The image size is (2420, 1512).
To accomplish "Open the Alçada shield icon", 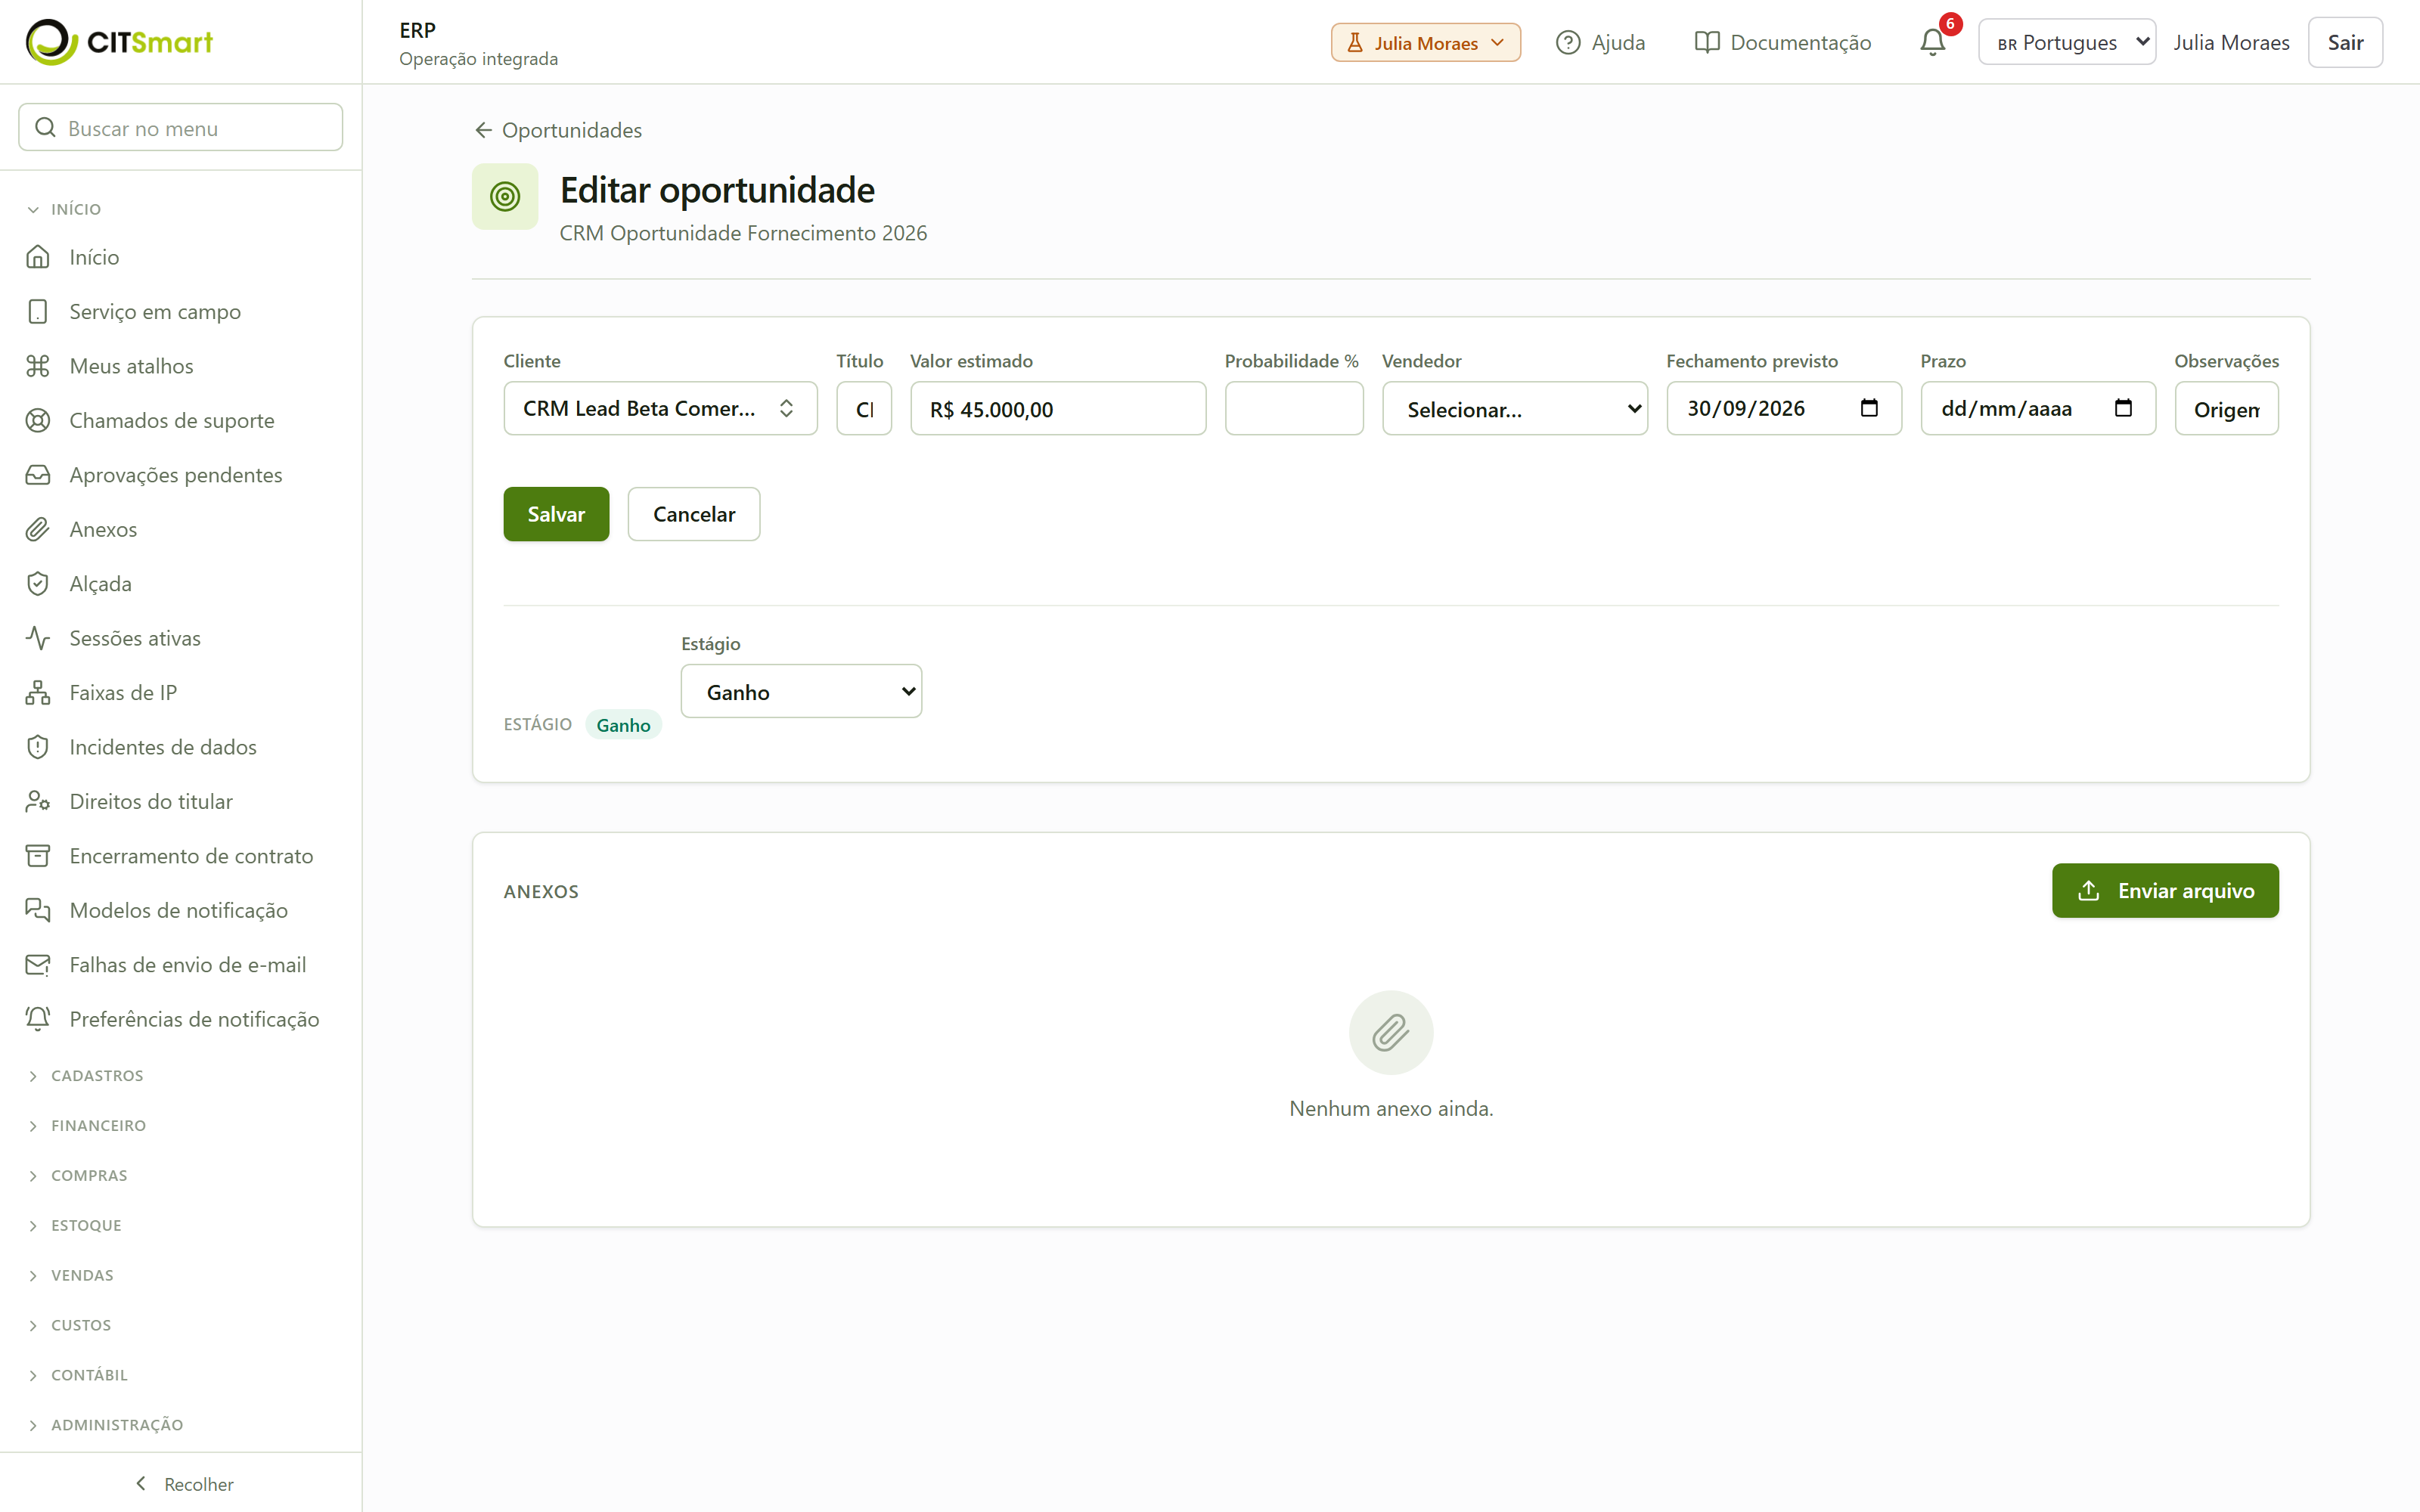I will tap(38, 584).
